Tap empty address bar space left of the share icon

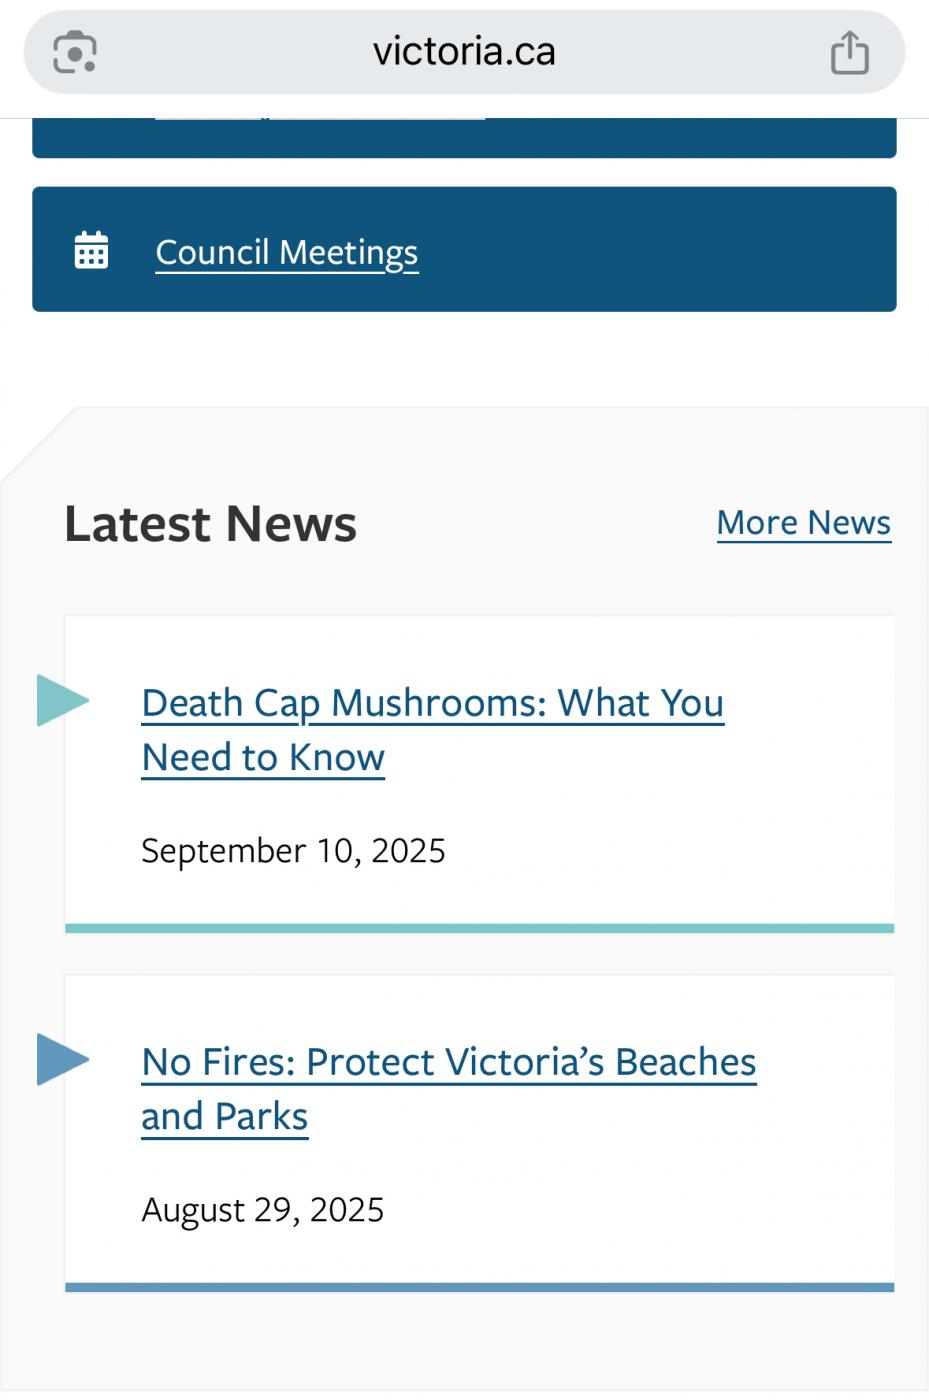[x=700, y=52]
